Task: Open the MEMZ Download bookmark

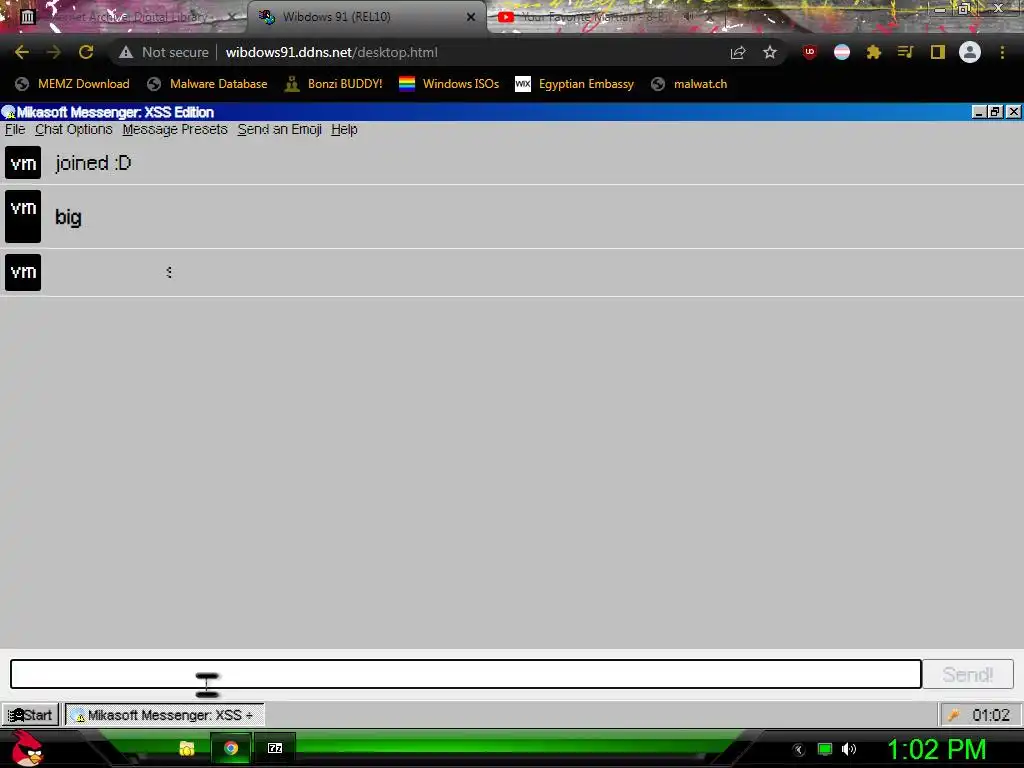Action: pos(72,84)
